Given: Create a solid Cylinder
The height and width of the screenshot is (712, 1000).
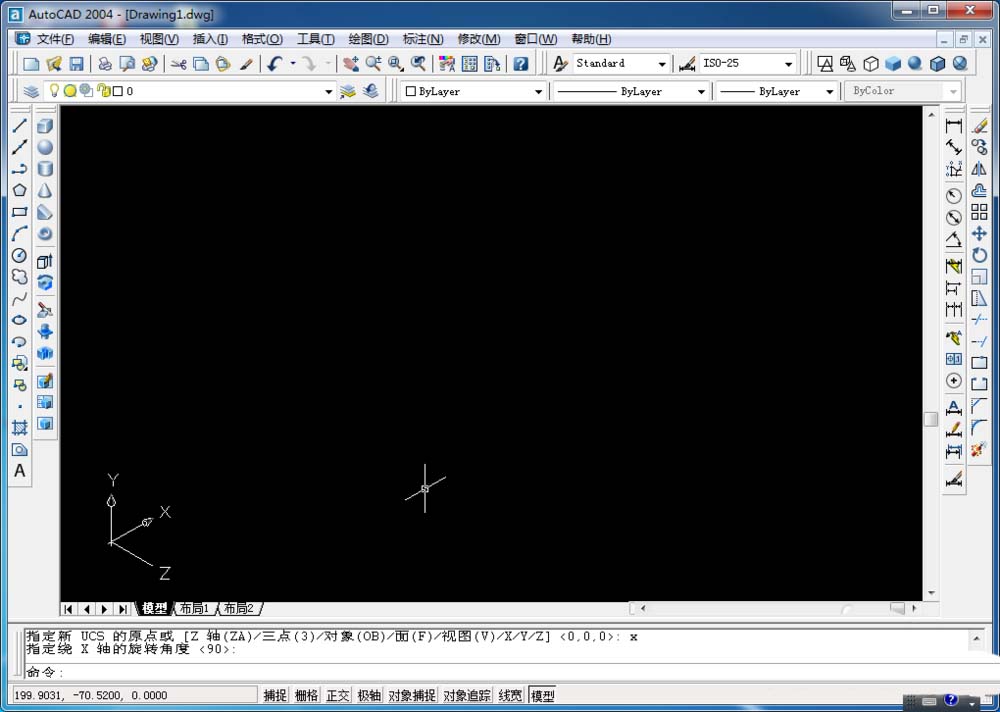Looking at the screenshot, I should coord(45,169).
